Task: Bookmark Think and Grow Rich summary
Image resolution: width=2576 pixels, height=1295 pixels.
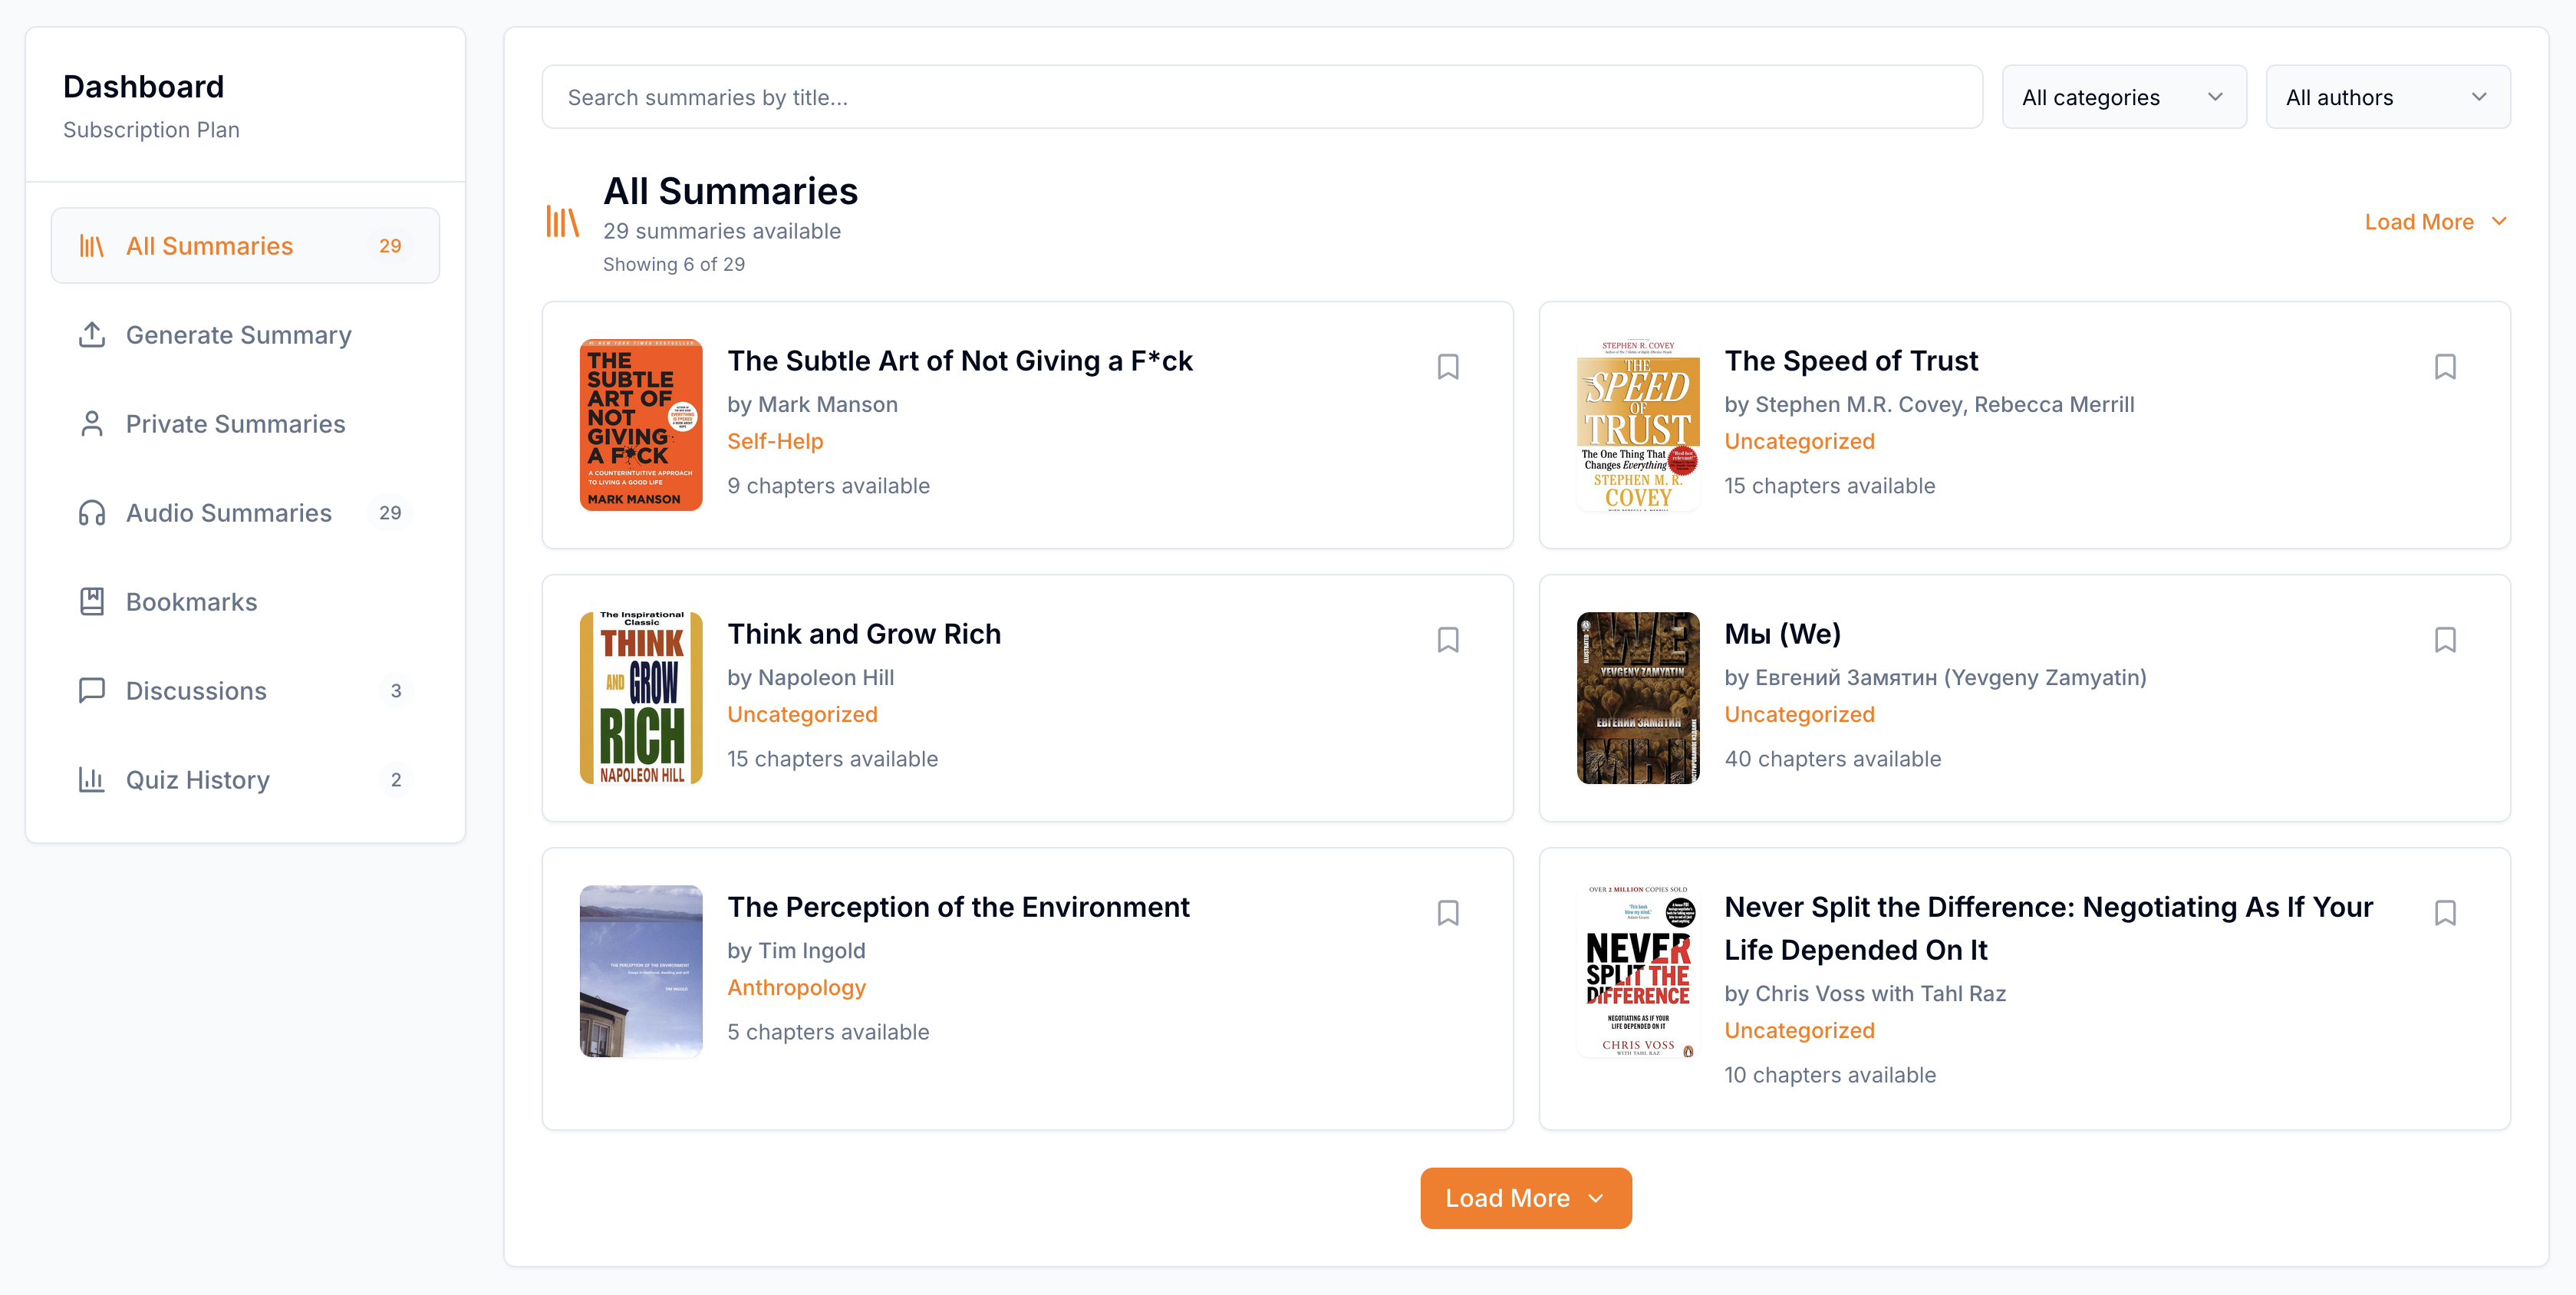Action: 1447,640
